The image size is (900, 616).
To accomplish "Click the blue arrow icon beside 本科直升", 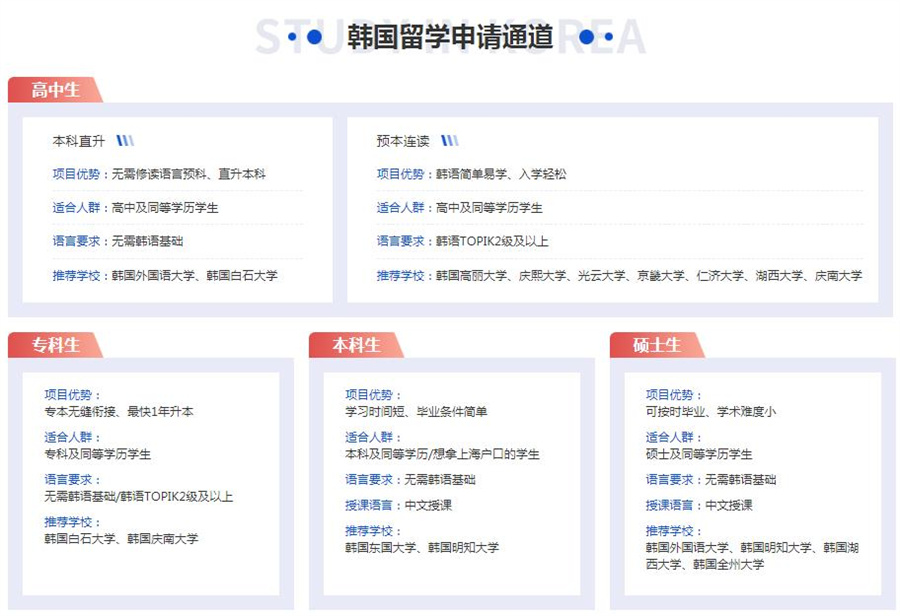I will pos(126,141).
